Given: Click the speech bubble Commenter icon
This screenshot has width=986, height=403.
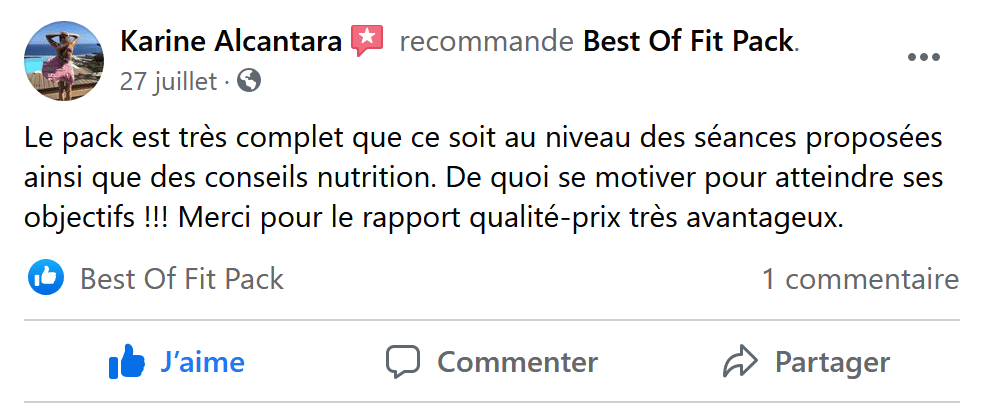Looking at the screenshot, I should pyautogui.click(x=403, y=361).
